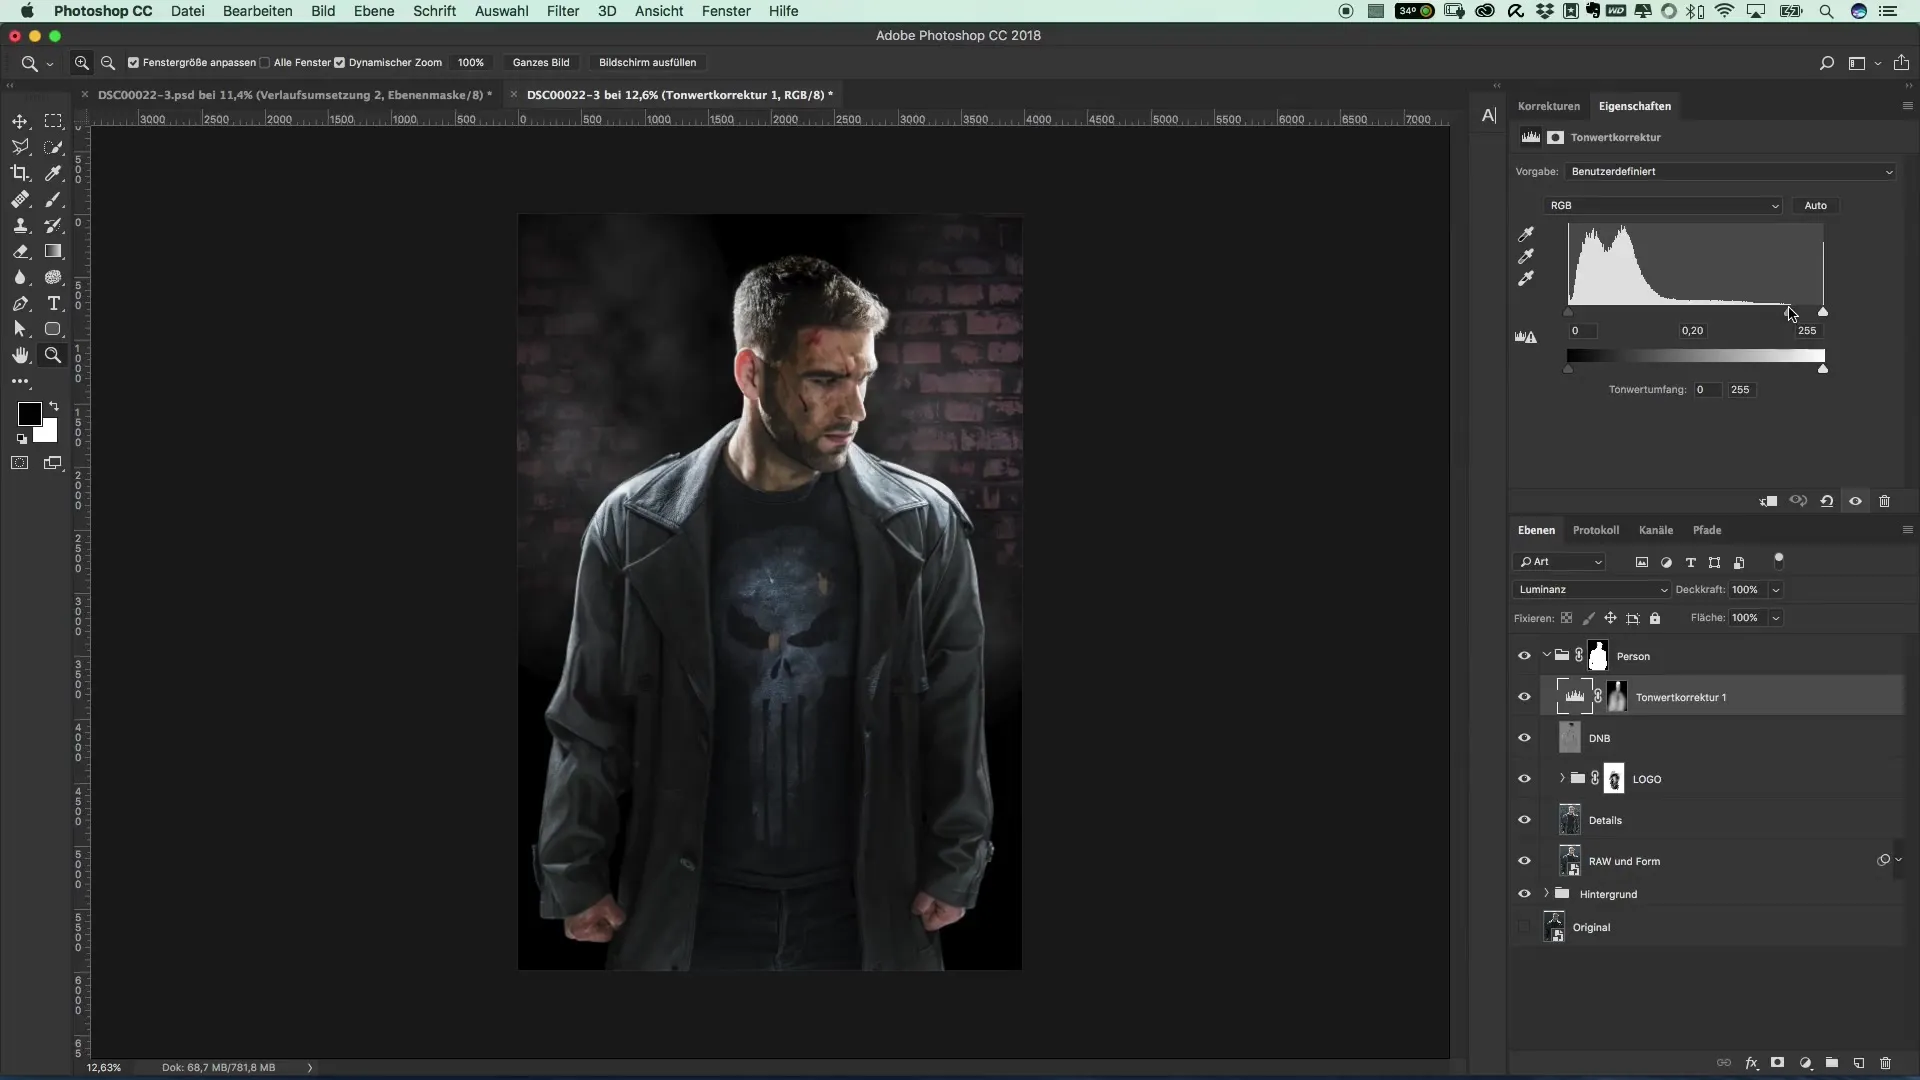Viewport: 1920px width, 1080px height.
Task: Open the Filter menu
Action: click(x=563, y=11)
